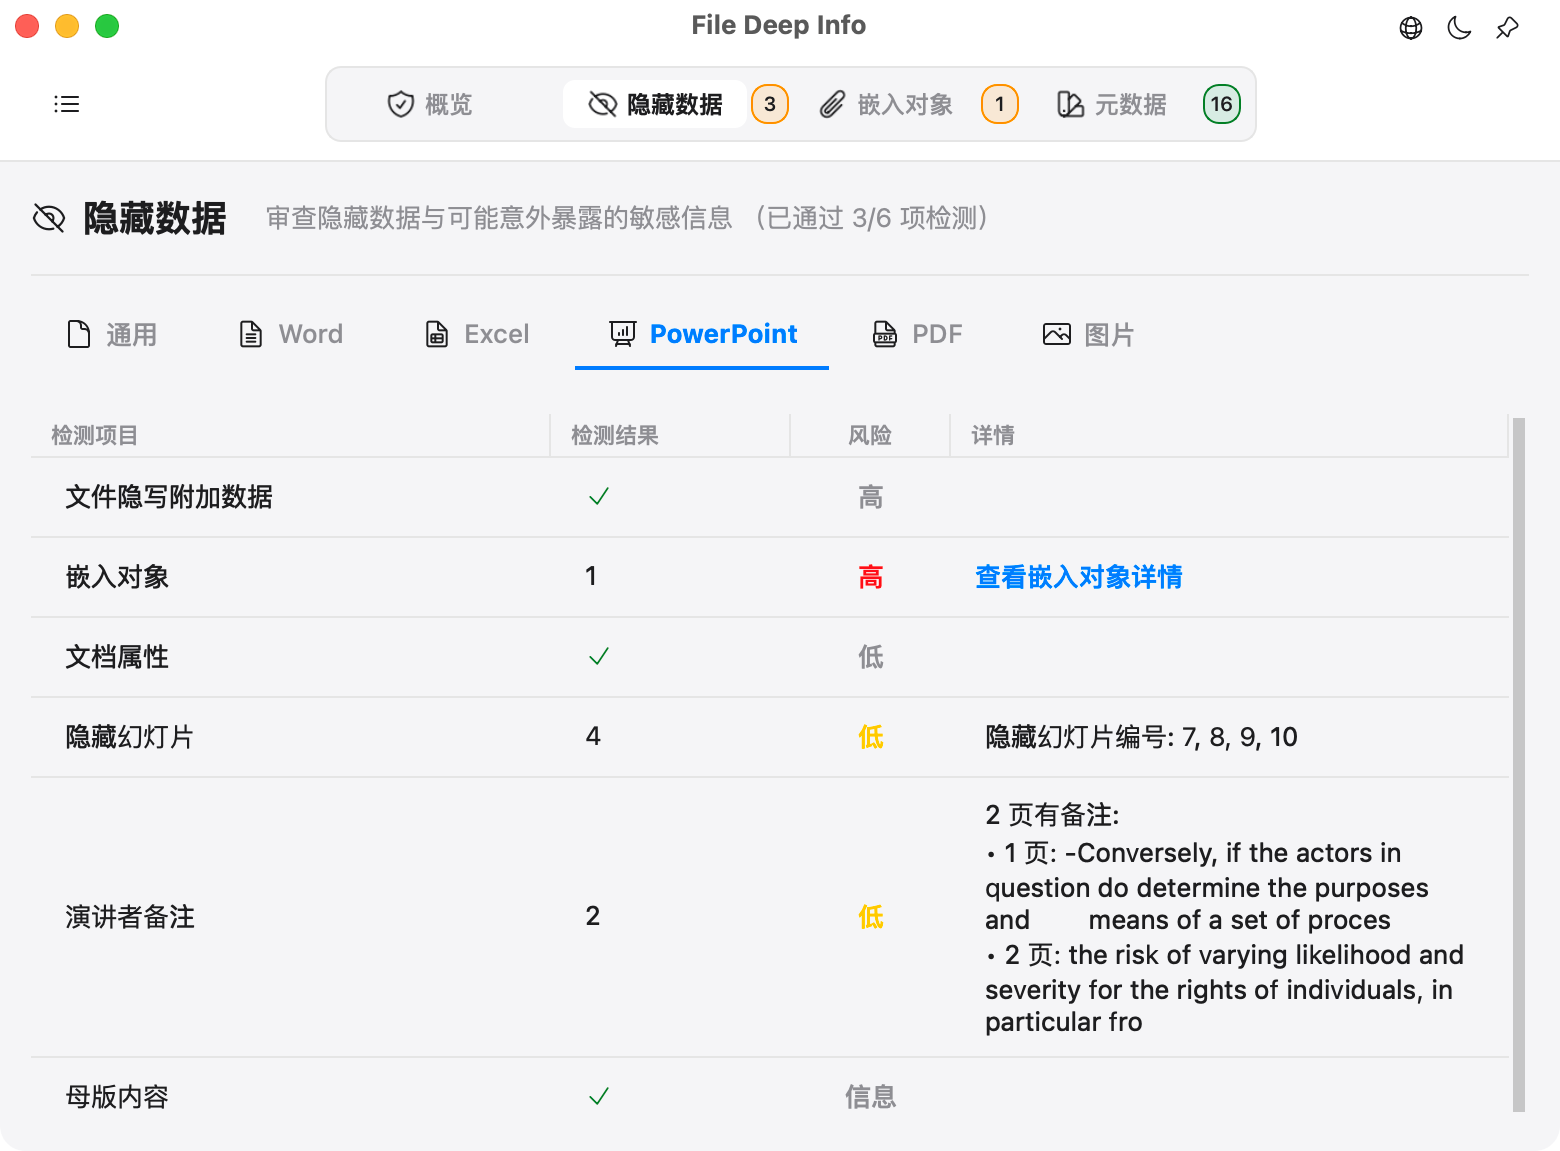Screen dimensions: 1560x1151
Task: Open the 嵌入对象 tab in the top bar
Action: click(886, 104)
